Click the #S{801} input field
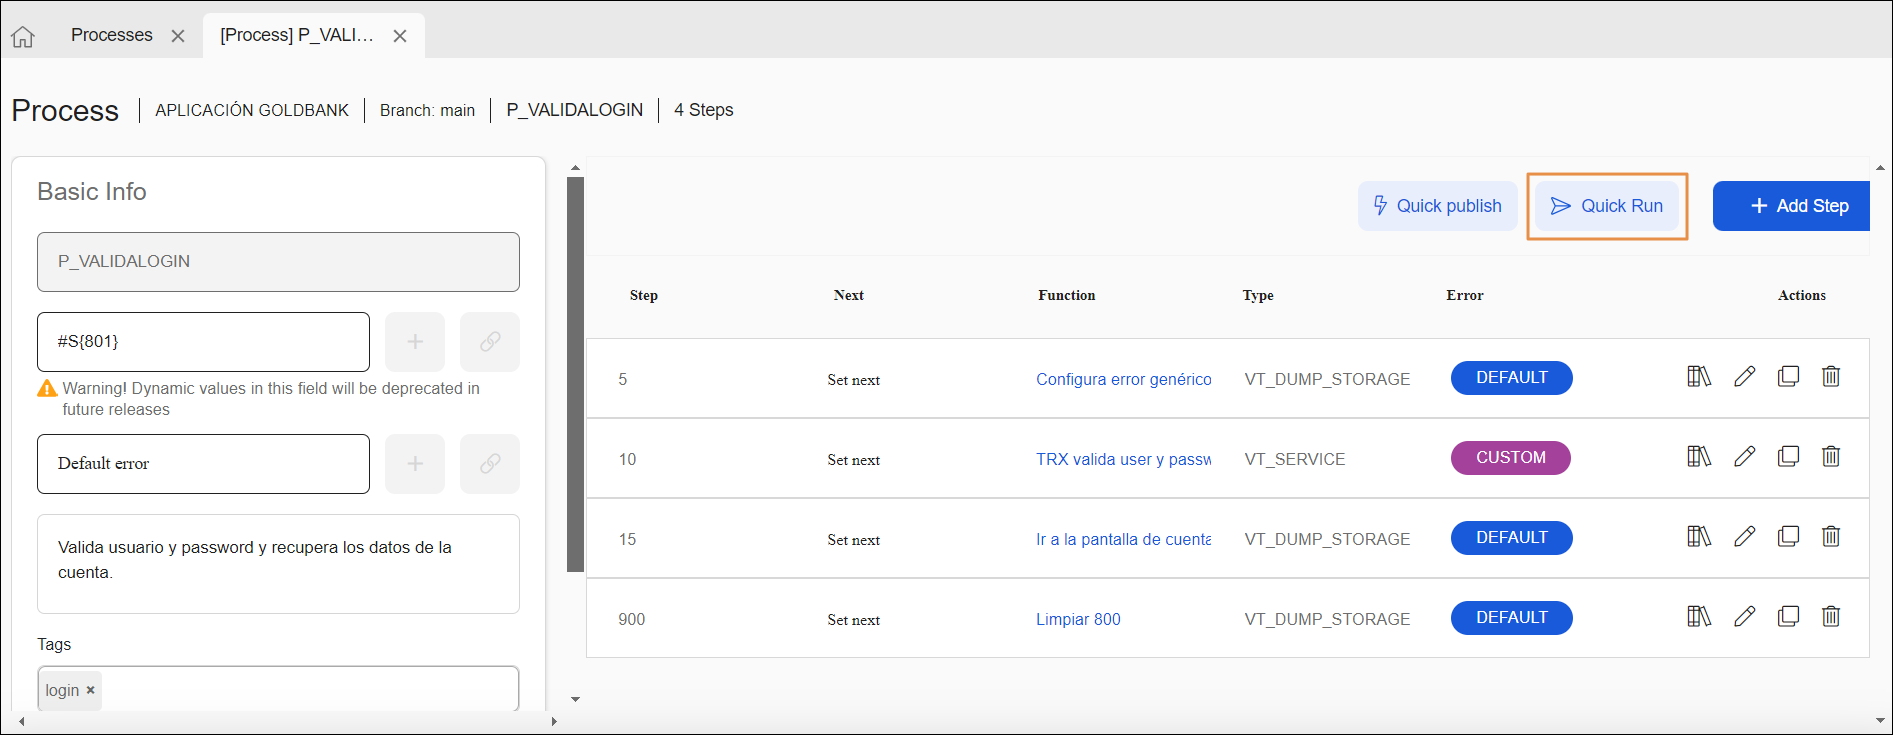Viewport: 1893px width, 735px height. tap(203, 342)
